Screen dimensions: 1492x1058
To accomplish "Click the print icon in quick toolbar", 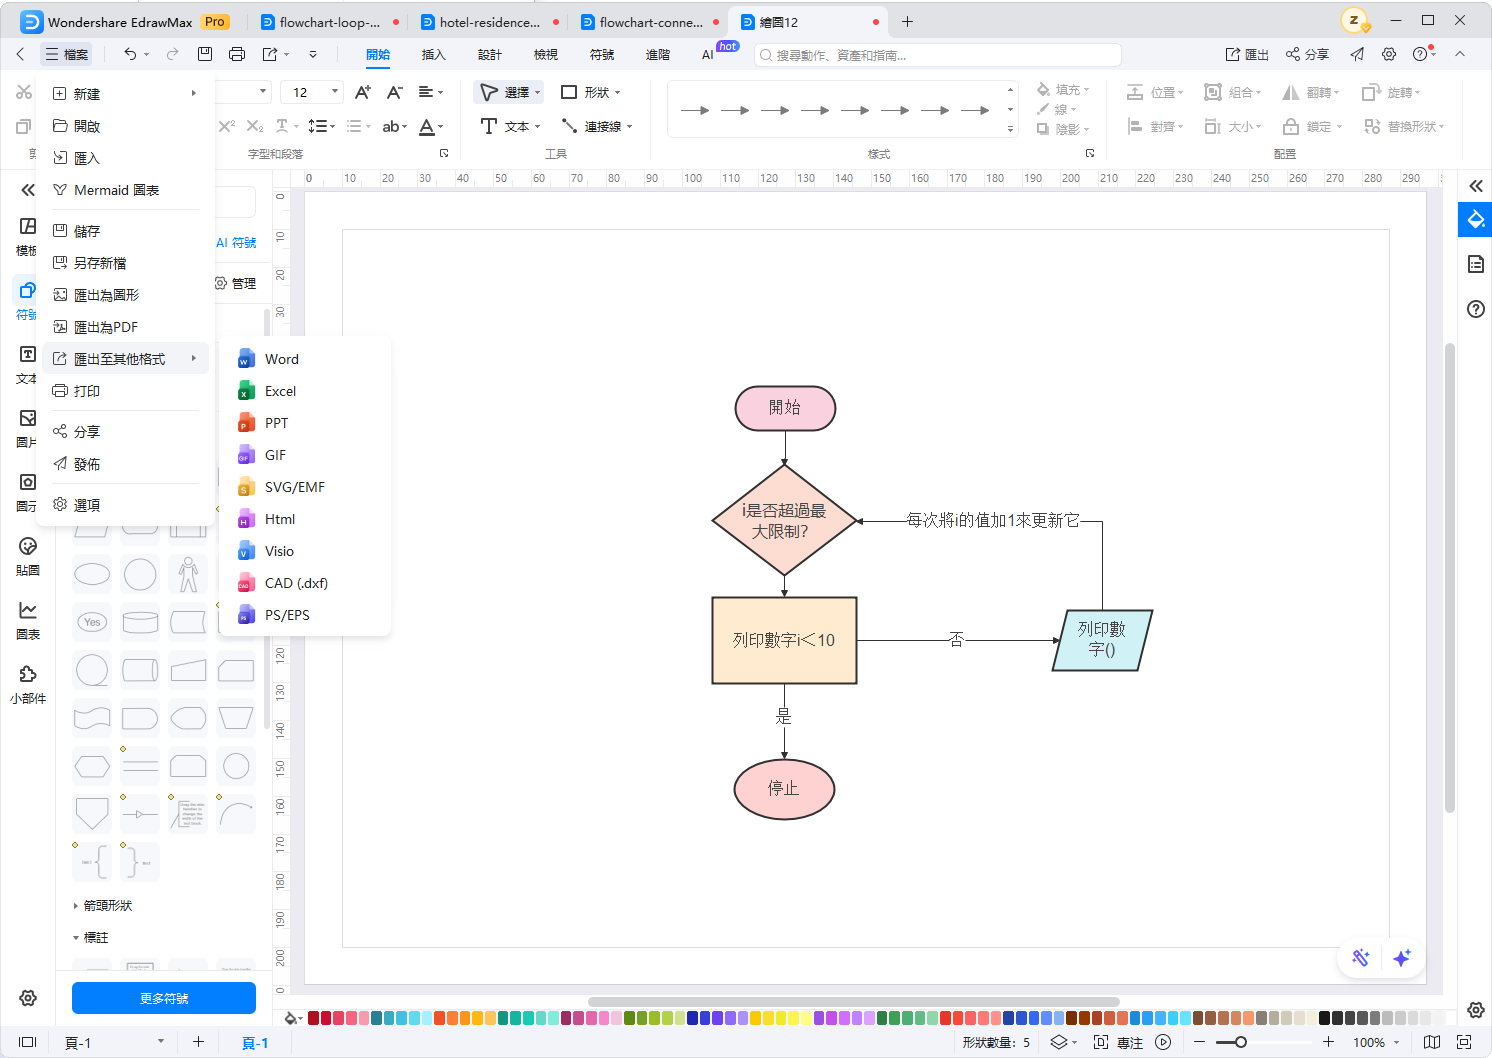I will (237, 54).
